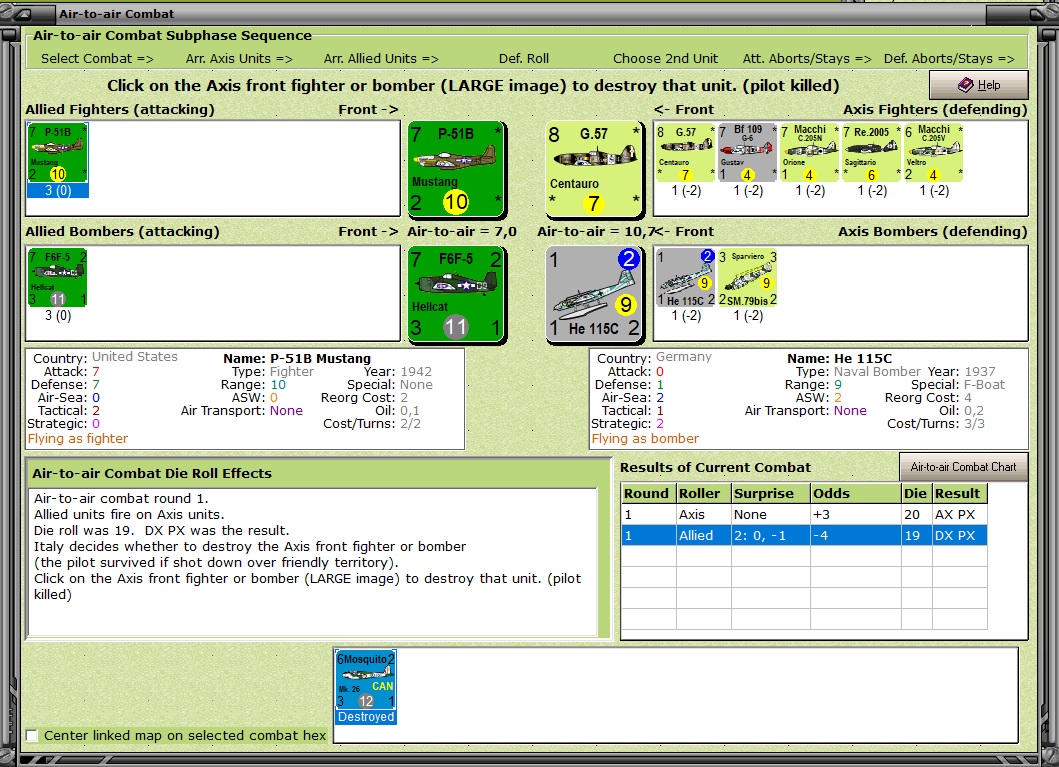This screenshot has height=767, width=1059.
Task: Select the Axis round 1 result row
Action: [804, 514]
